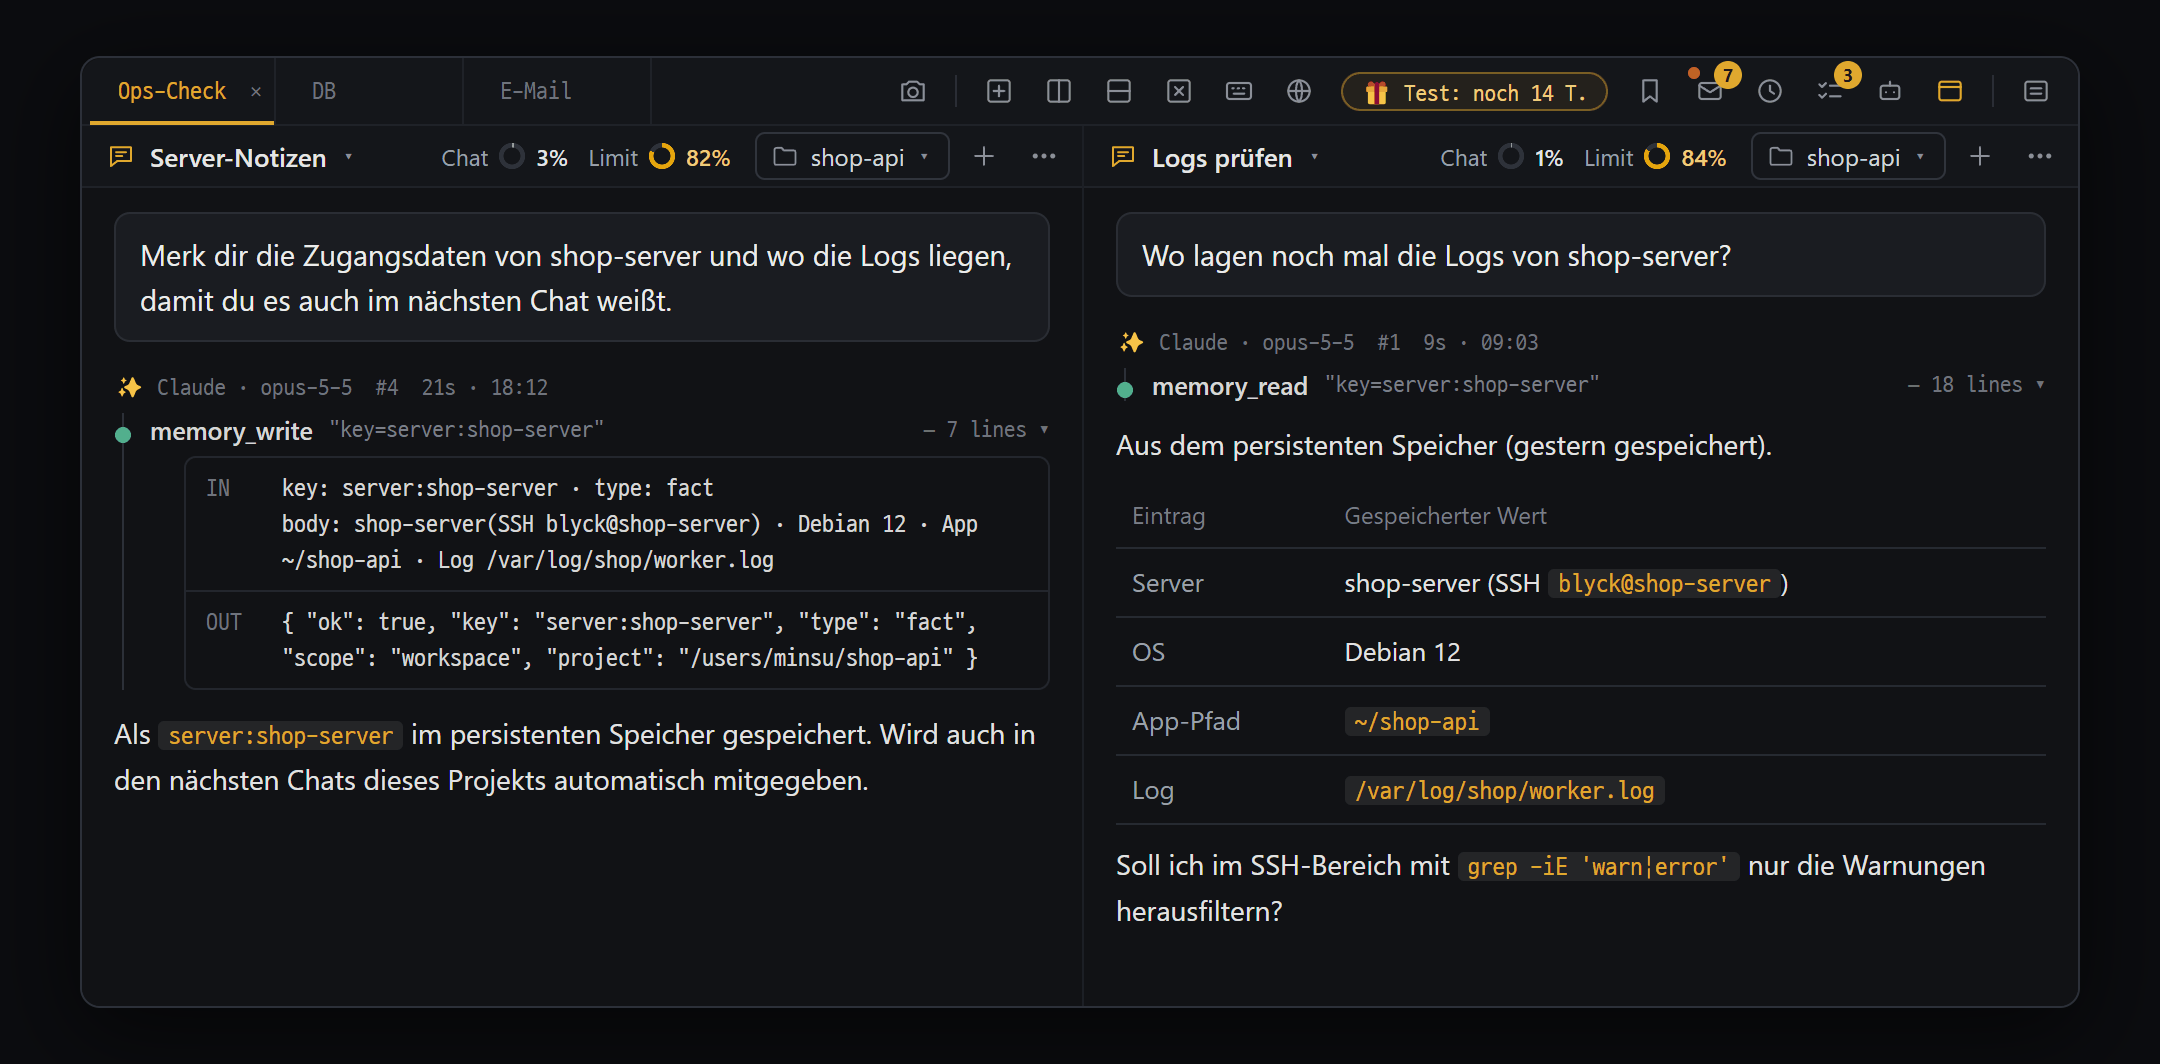Open the keyboard shortcuts icon

(1239, 92)
